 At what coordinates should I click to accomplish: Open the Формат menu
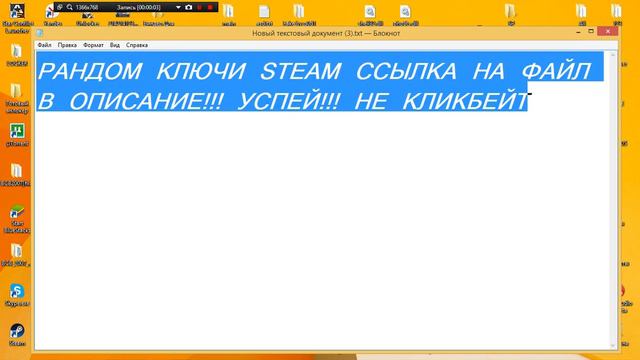point(93,45)
